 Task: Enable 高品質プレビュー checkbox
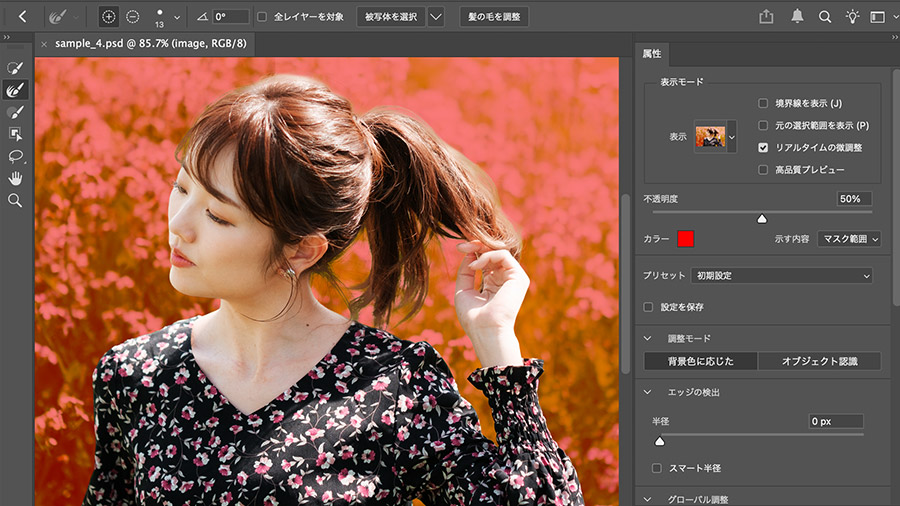tap(763, 170)
